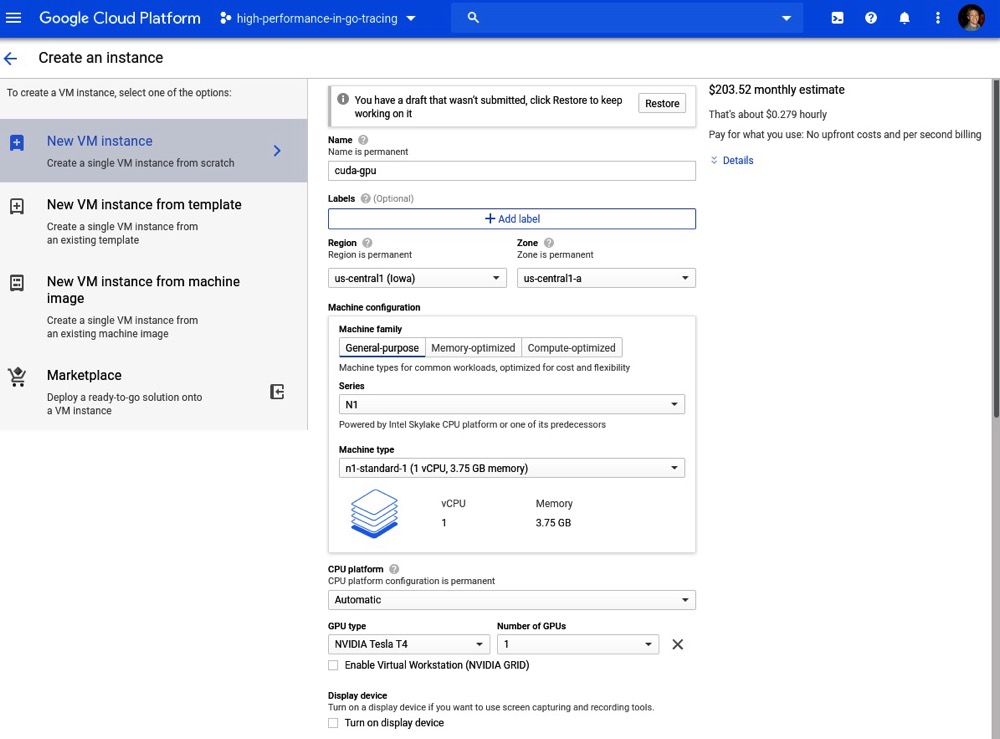Click the help icon beside CPU platform
Image resolution: width=1000 pixels, height=739 pixels.
tap(394, 569)
